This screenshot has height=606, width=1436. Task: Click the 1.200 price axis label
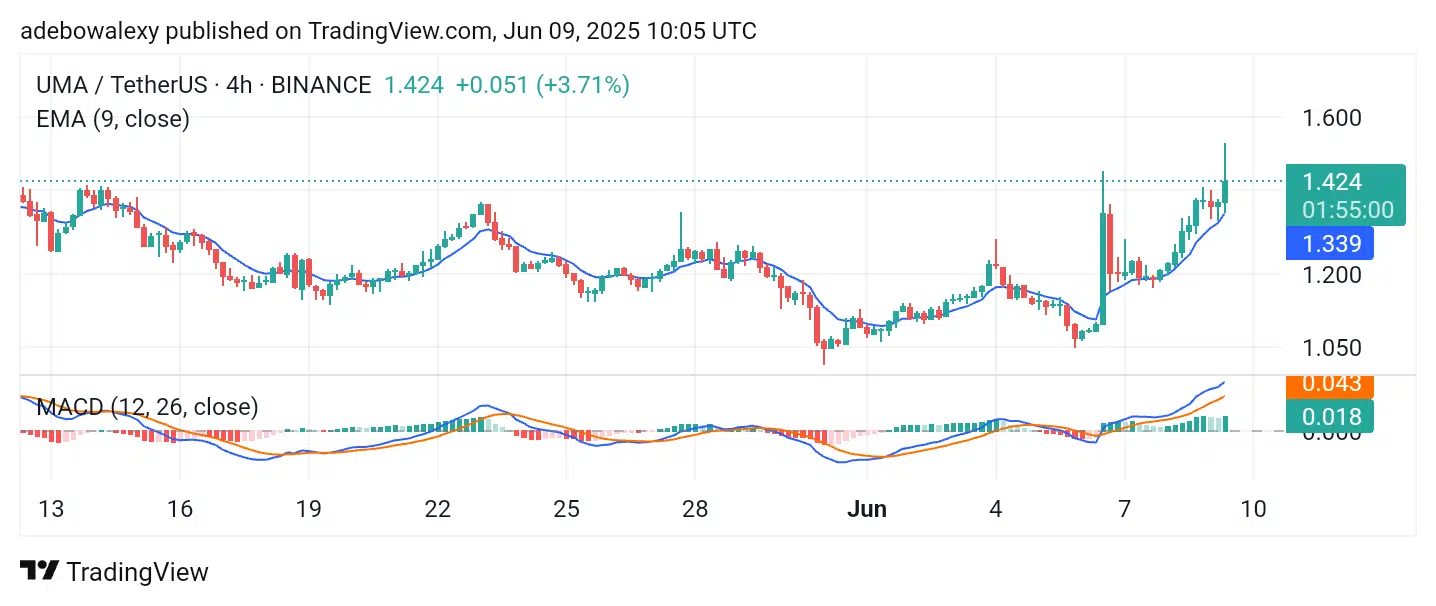coord(1332,274)
